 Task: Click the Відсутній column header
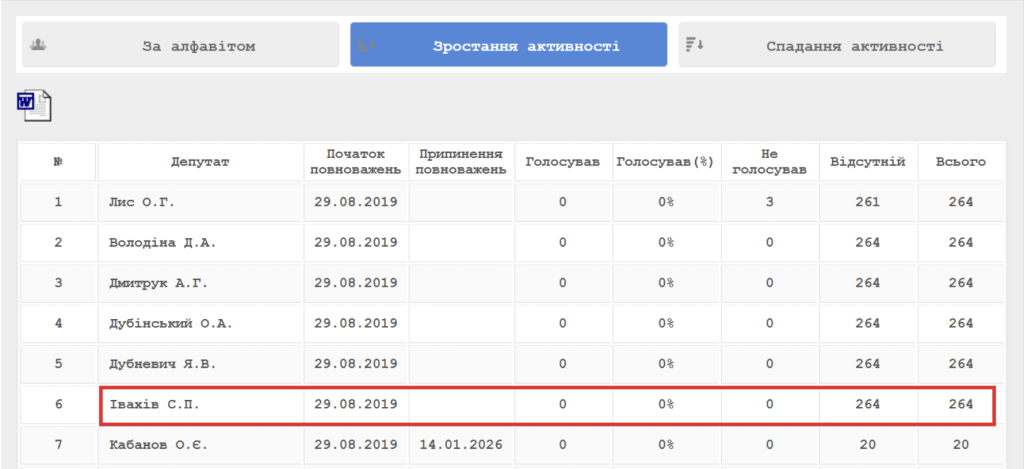click(x=868, y=163)
